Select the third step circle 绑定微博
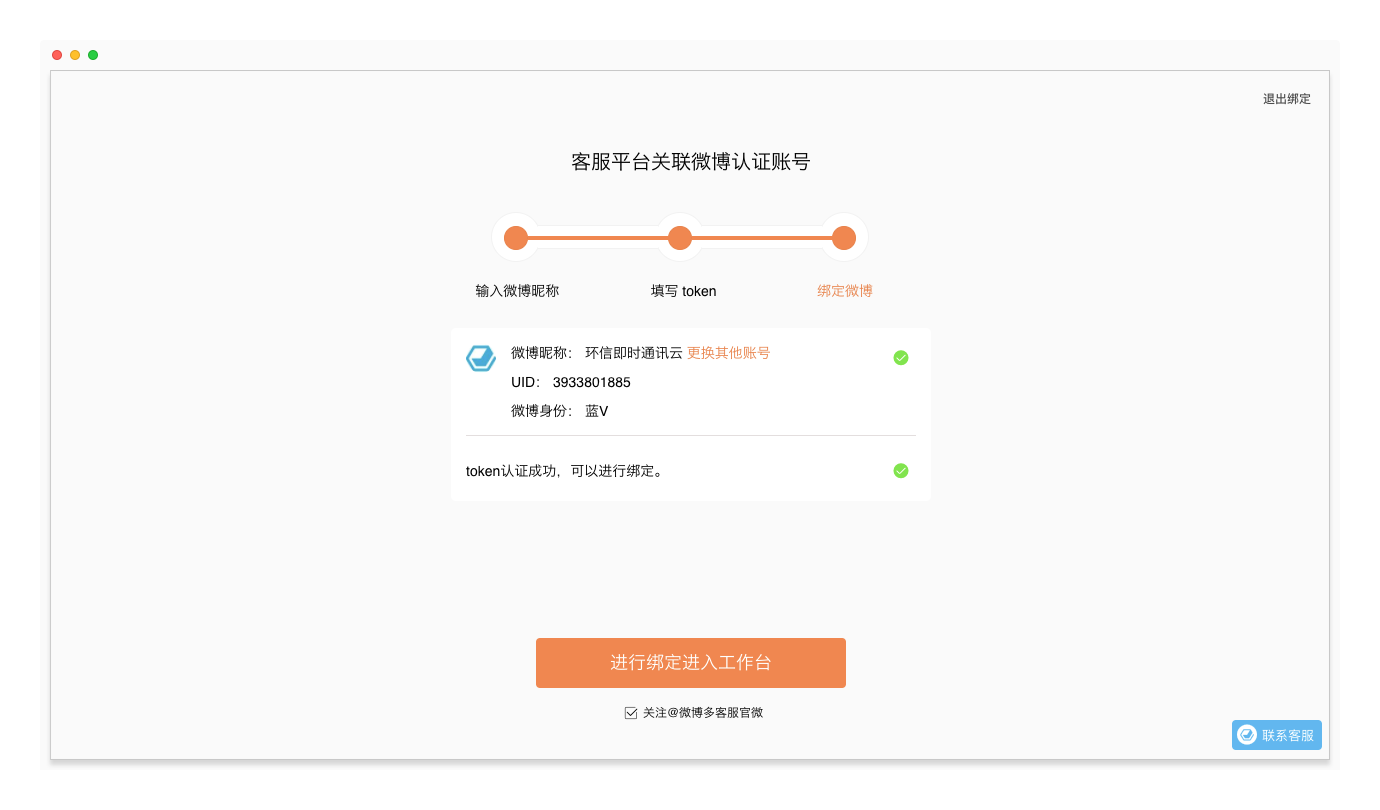Viewport: 1380px width, 810px height. (844, 238)
